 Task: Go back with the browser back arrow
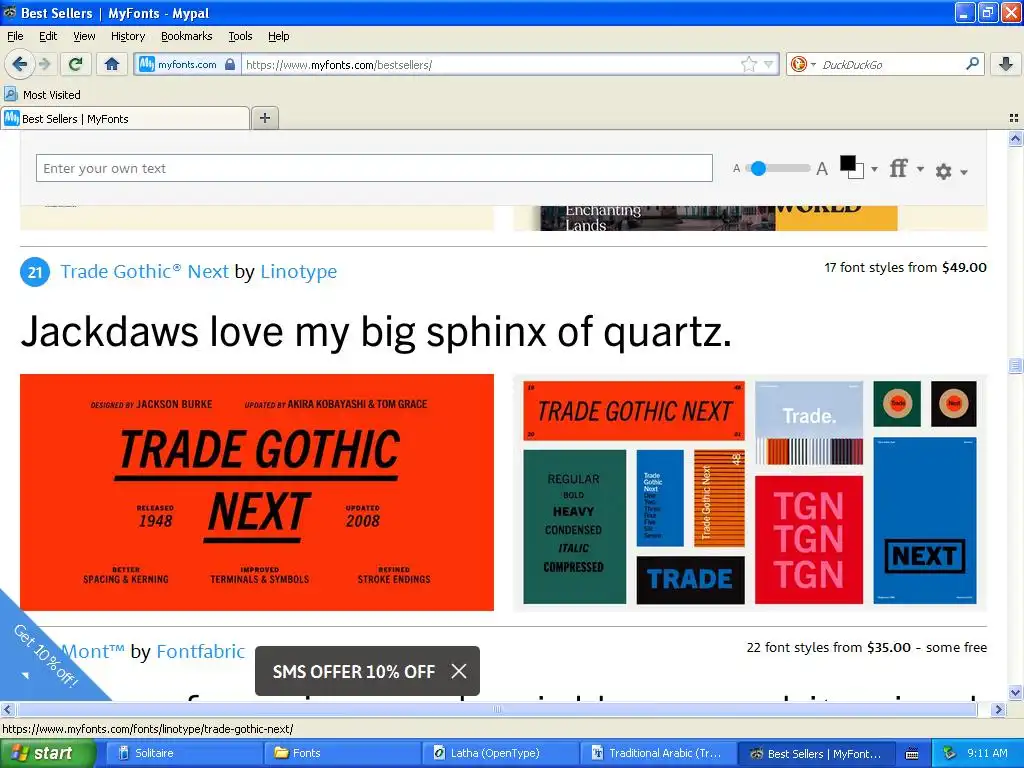pyautogui.click(x=19, y=64)
